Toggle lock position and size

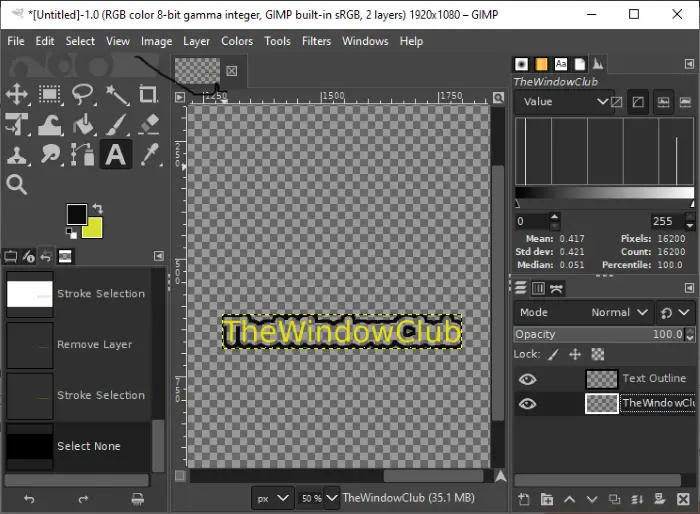(575, 355)
